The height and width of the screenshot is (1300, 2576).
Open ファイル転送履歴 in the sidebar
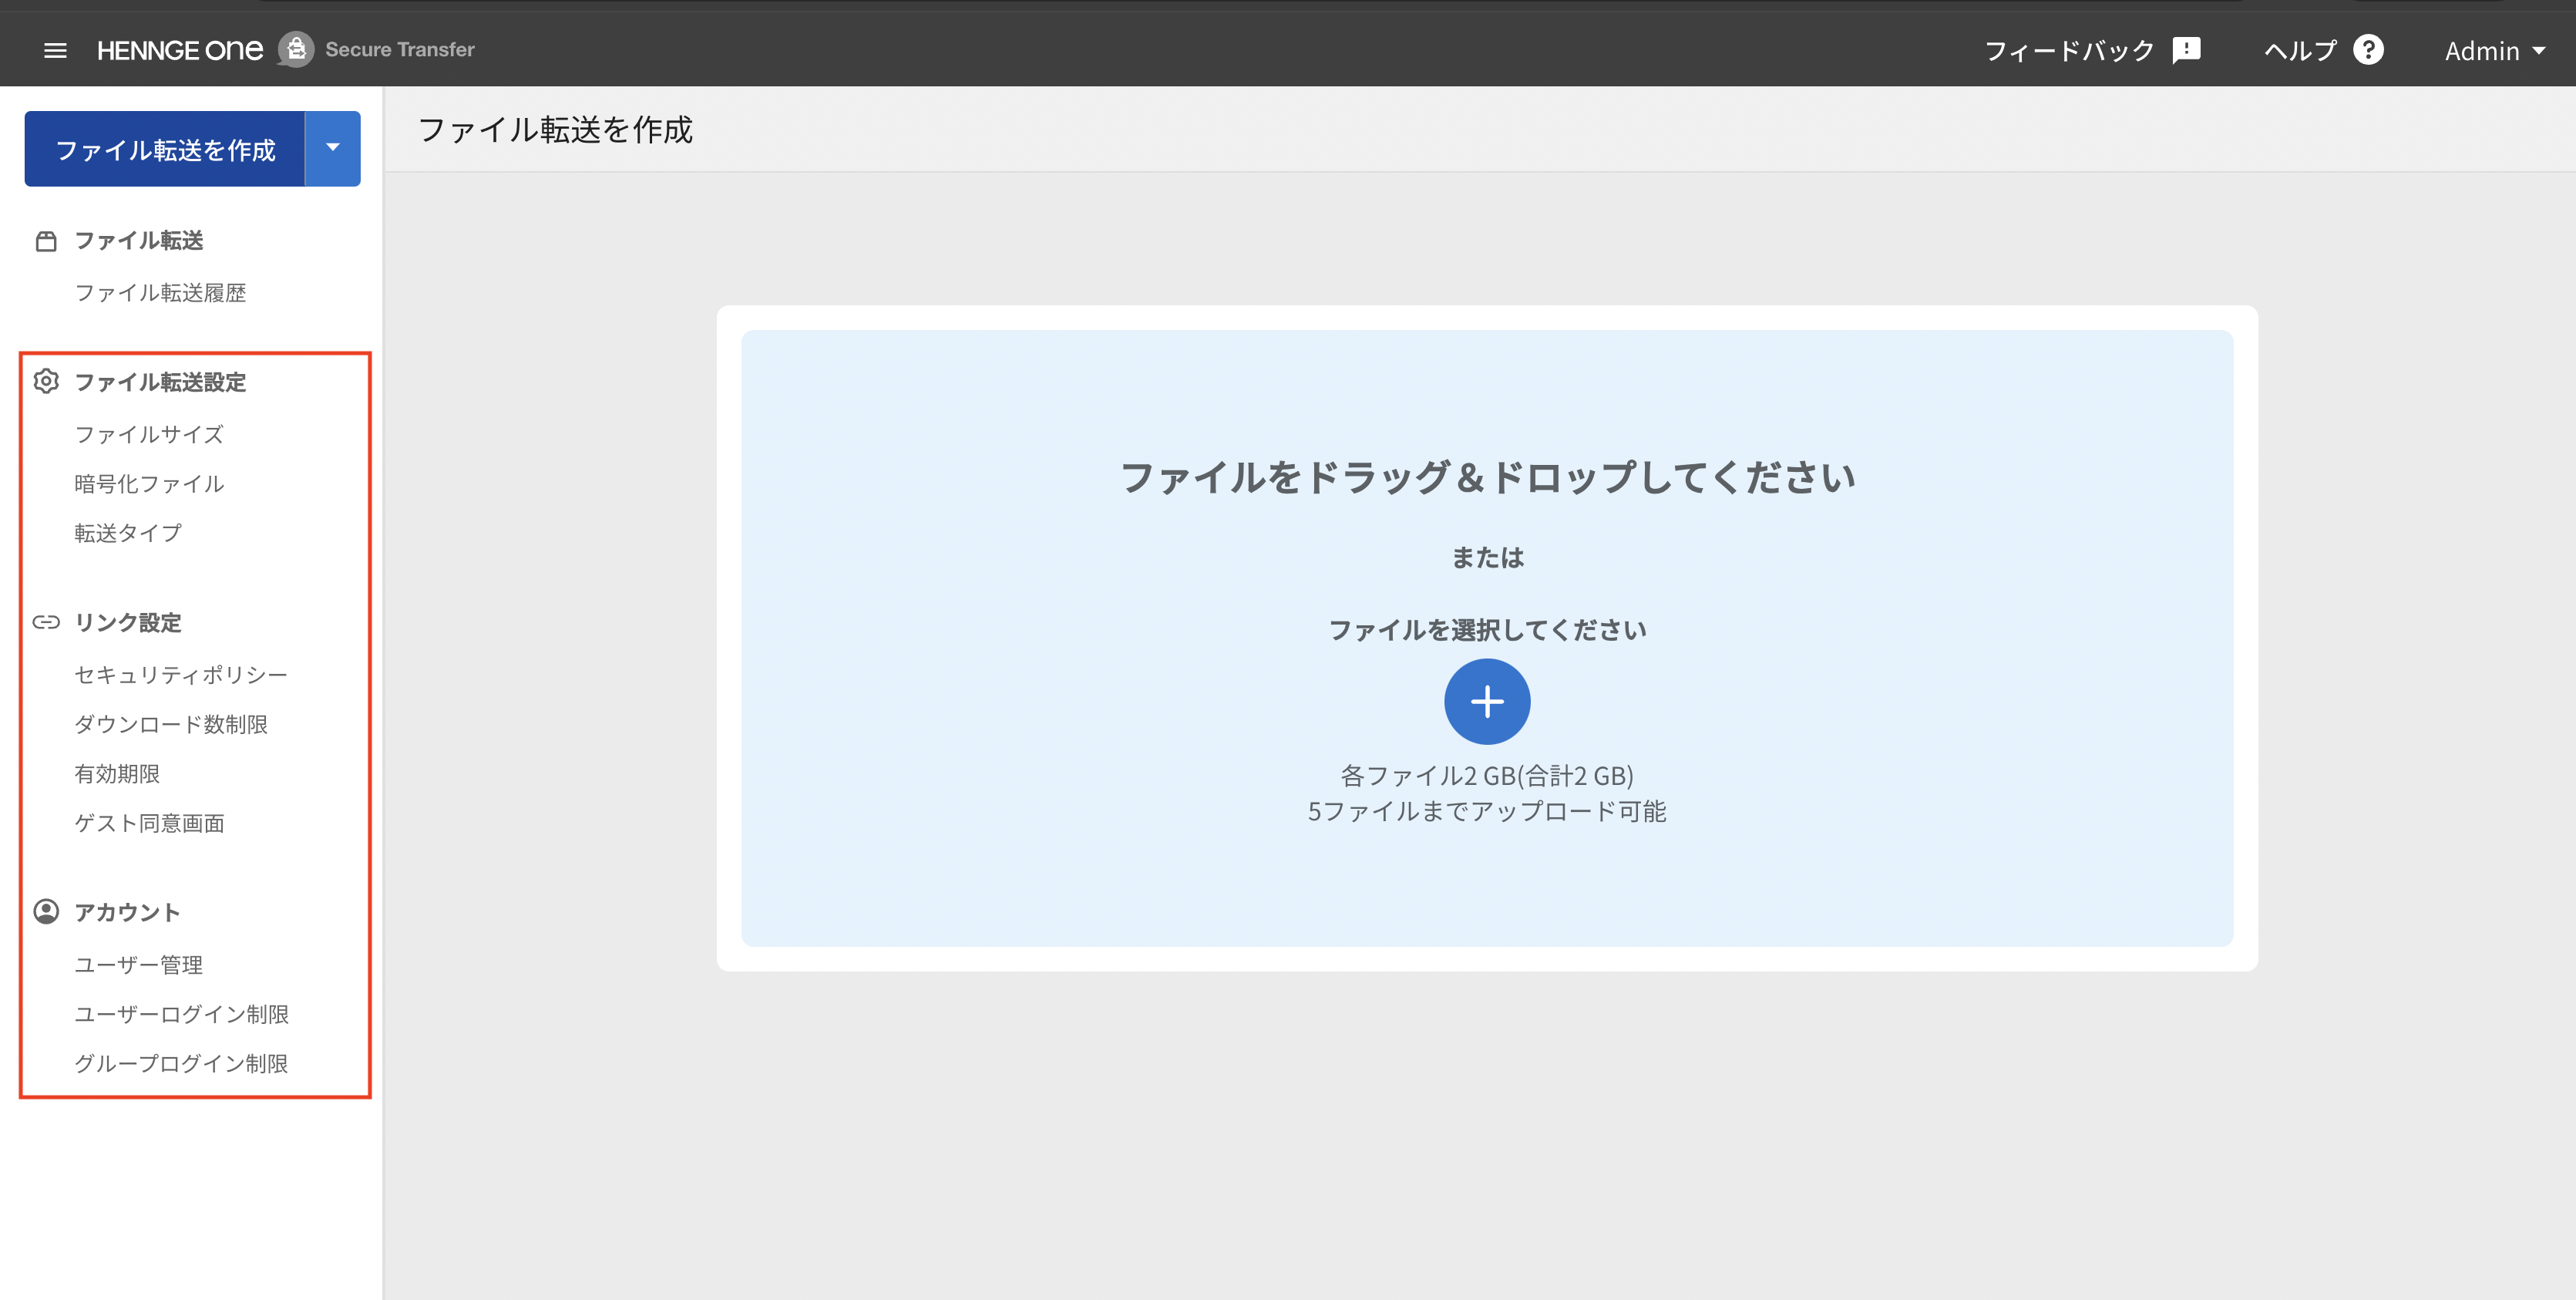160,293
